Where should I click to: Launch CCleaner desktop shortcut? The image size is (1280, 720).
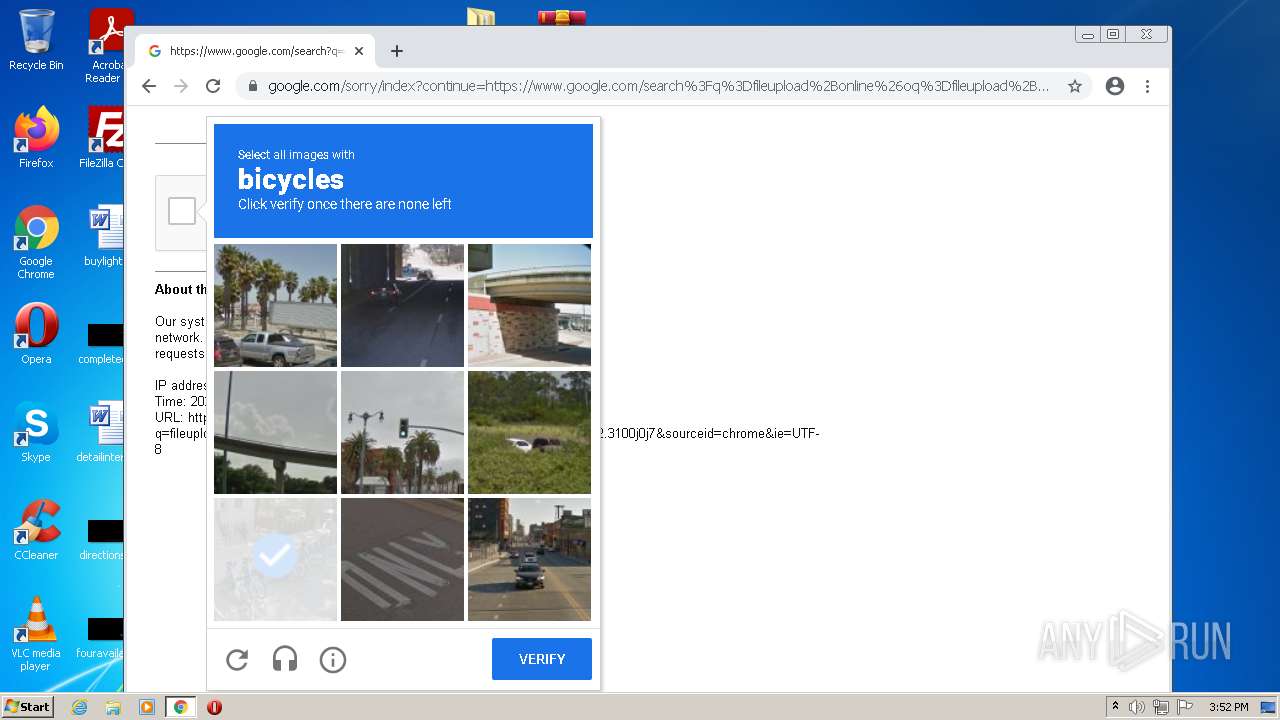coord(36,529)
